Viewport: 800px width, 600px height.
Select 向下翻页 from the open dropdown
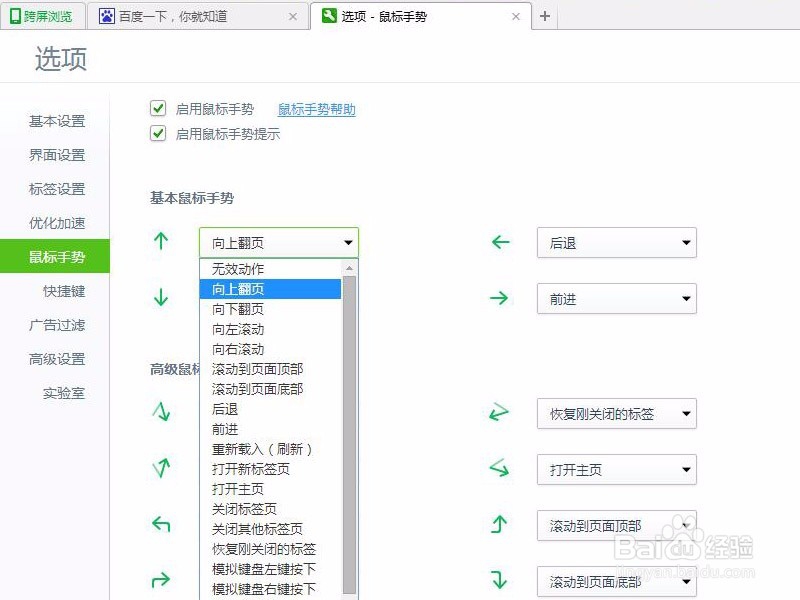[x=240, y=309]
